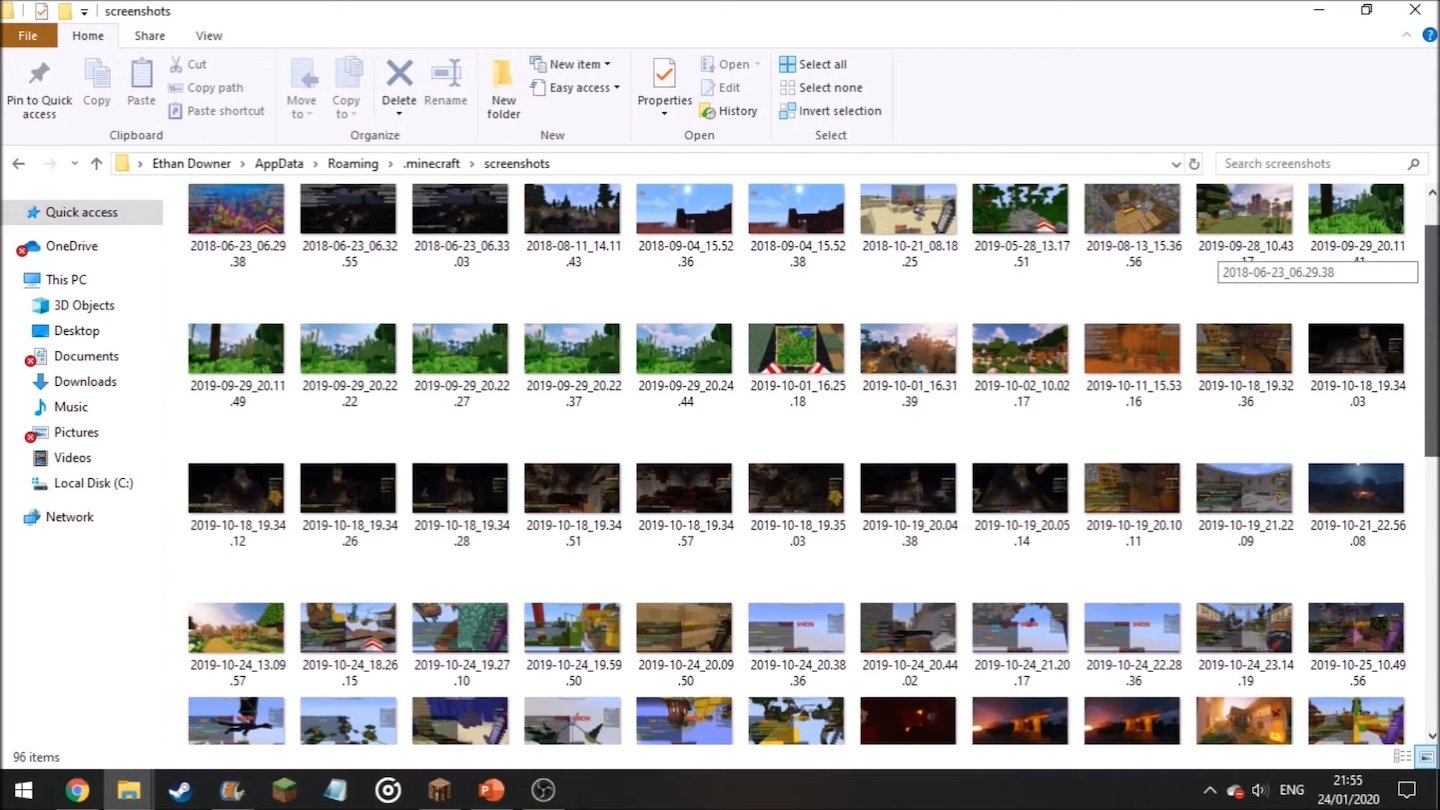Click the Paste ribbon icon
1440x810 pixels.
(x=141, y=75)
